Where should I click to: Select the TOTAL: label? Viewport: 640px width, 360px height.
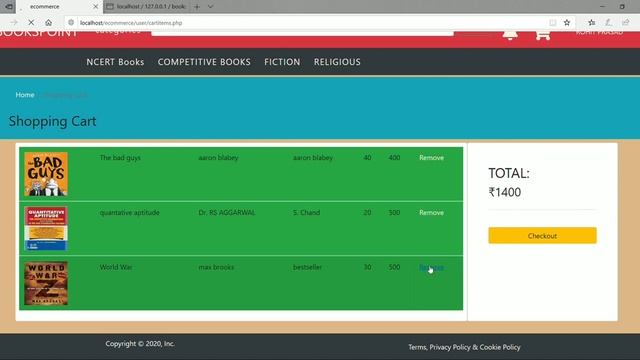(509, 173)
